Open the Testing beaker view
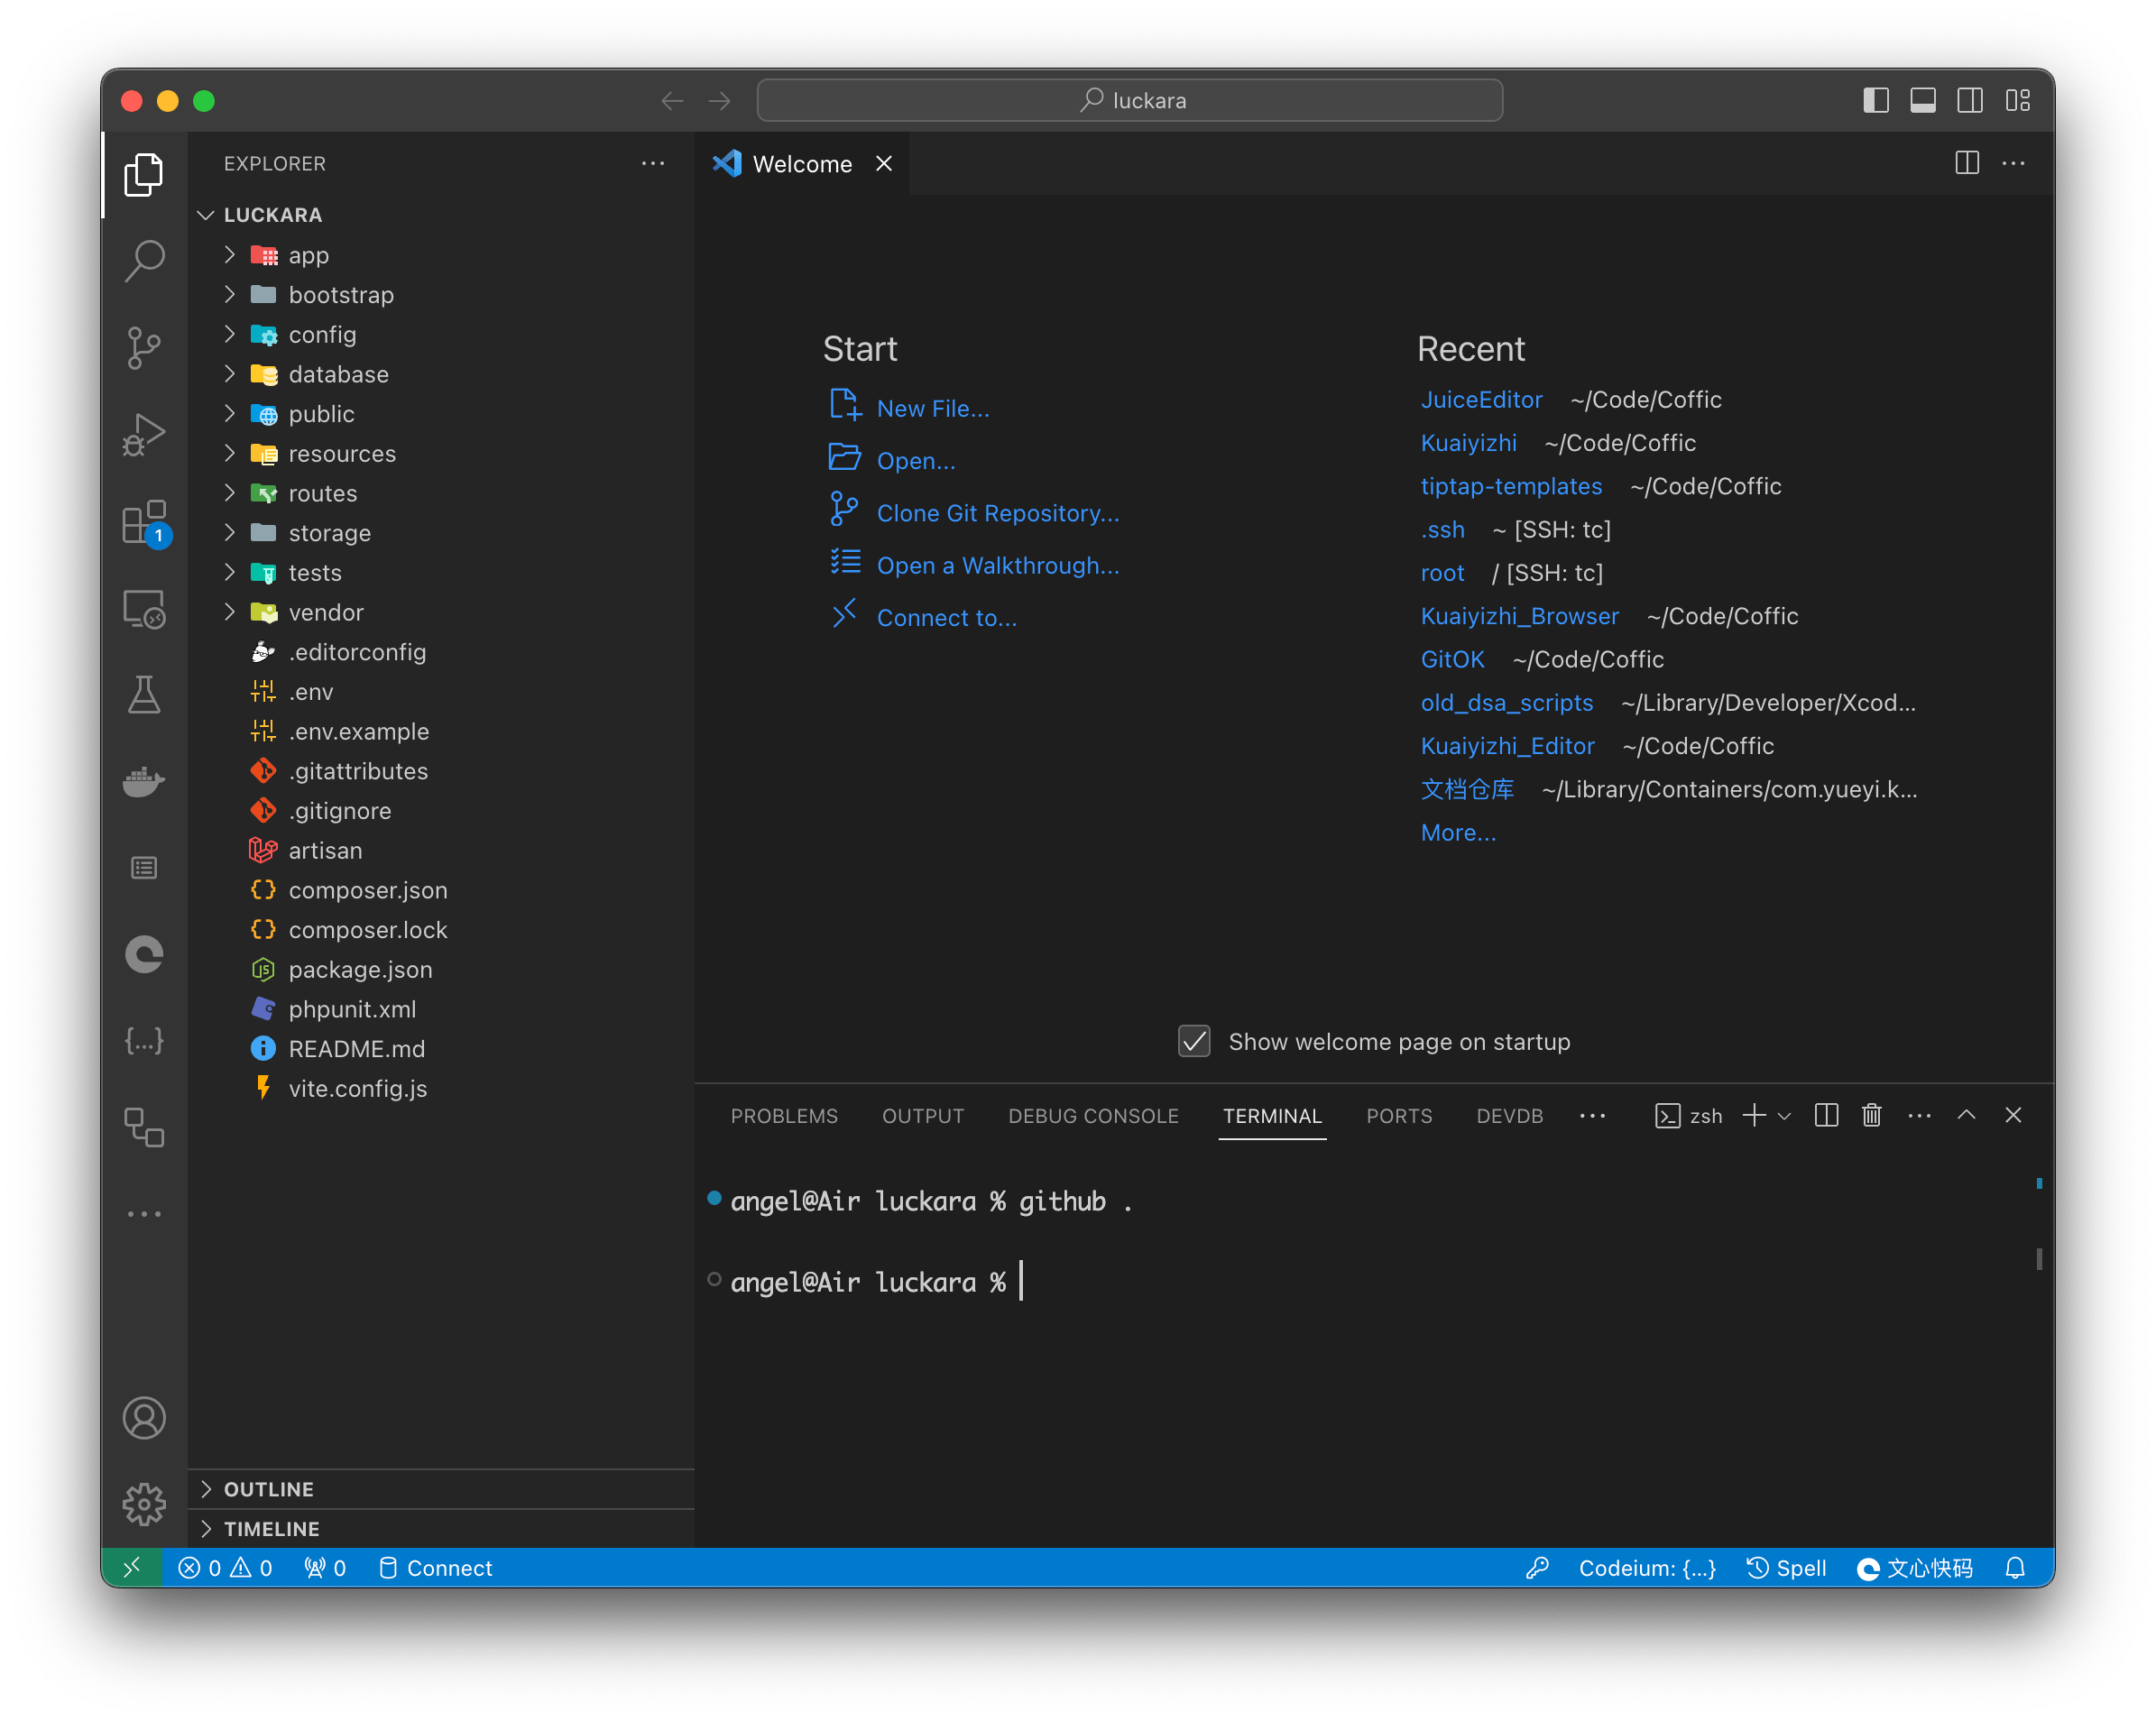The image size is (2156, 1721). pyautogui.click(x=144, y=695)
